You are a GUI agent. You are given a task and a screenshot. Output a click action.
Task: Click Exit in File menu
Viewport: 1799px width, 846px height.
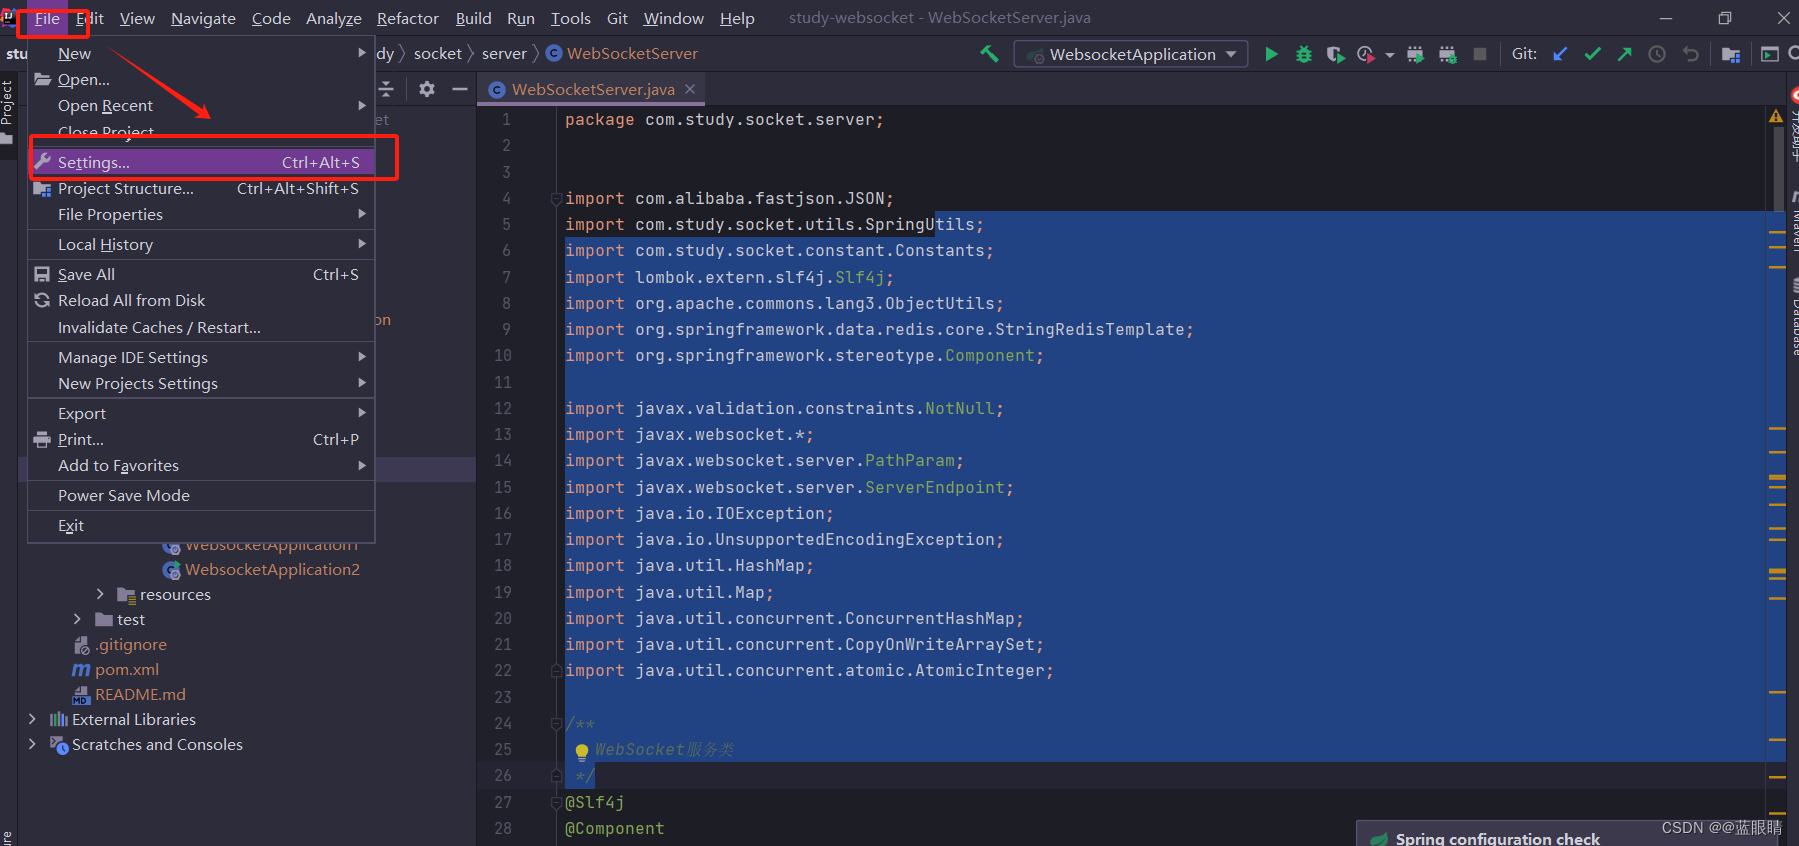tap(201, 525)
